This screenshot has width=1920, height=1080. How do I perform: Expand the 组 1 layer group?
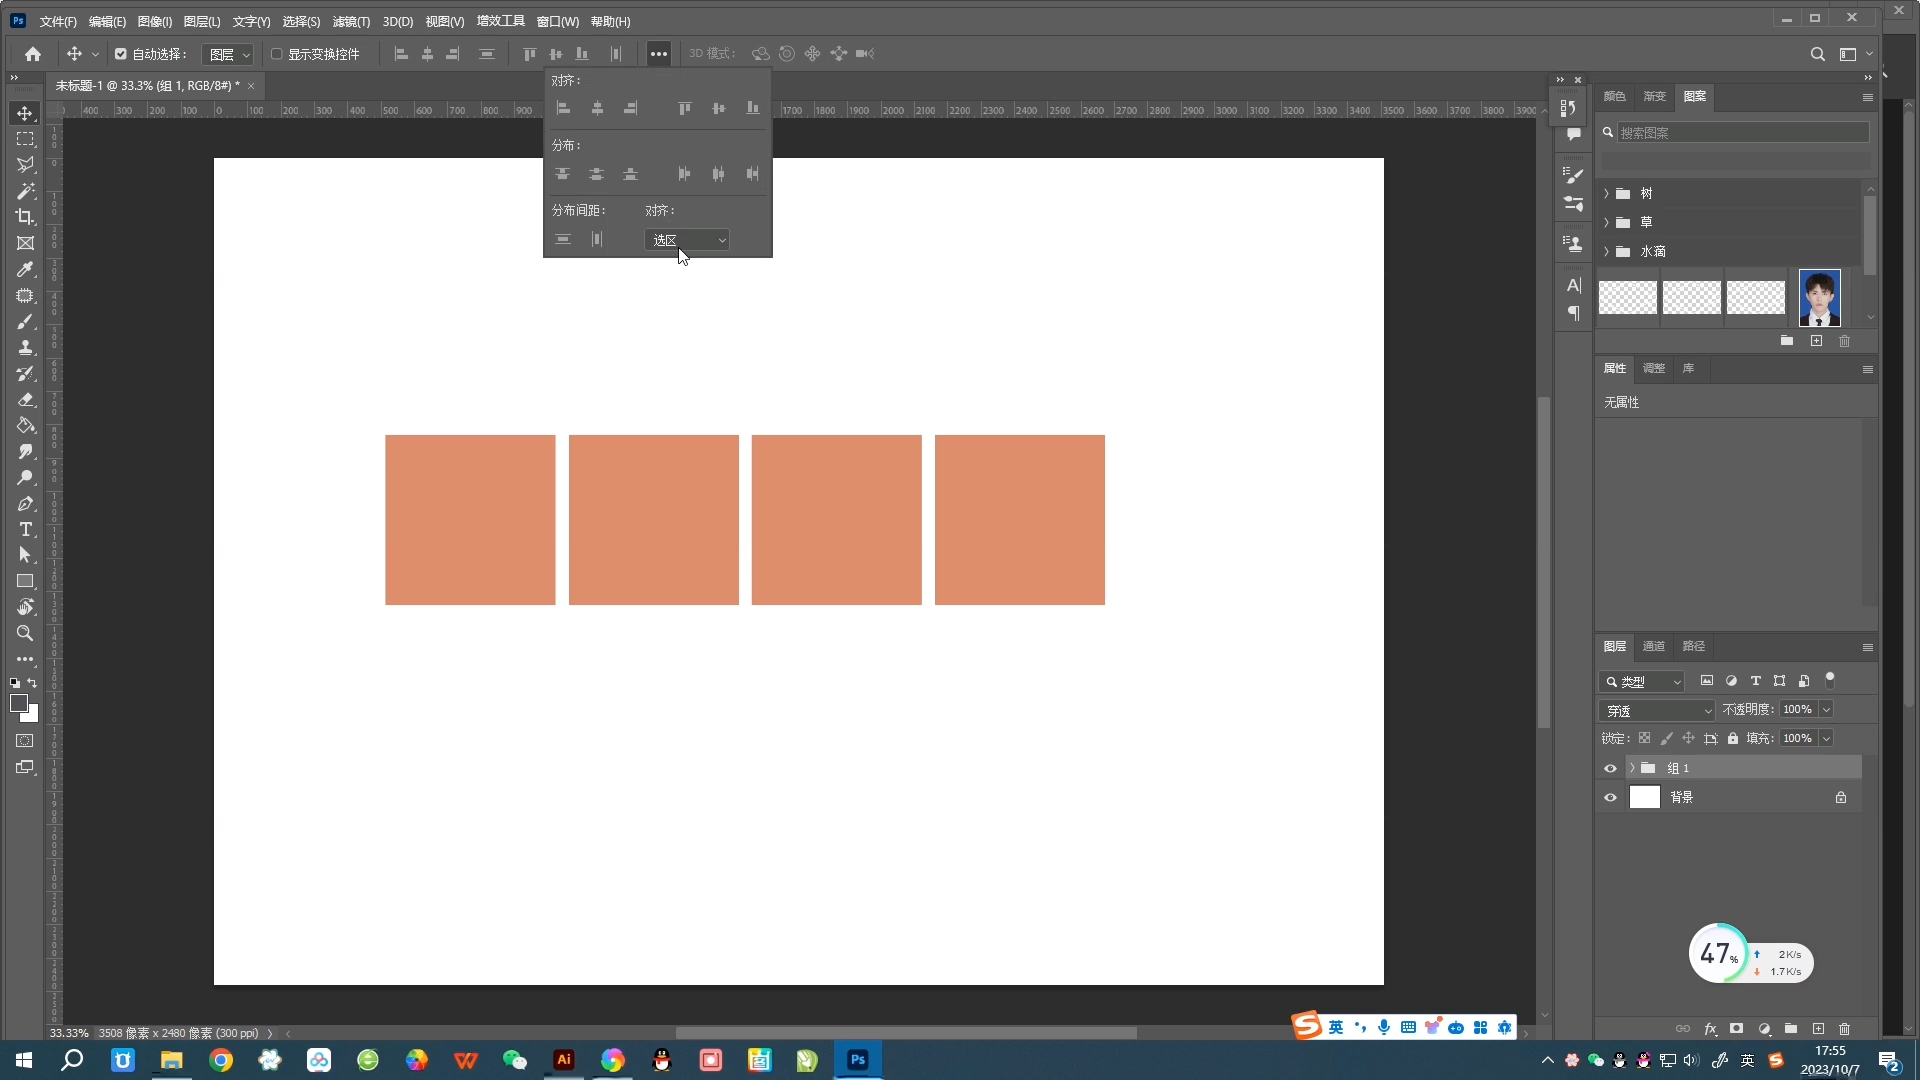1632,768
